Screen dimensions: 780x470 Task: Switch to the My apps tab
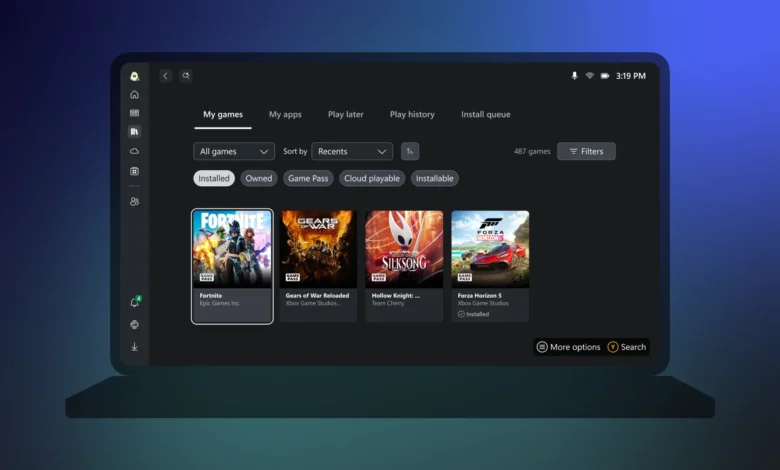coord(285,114)
